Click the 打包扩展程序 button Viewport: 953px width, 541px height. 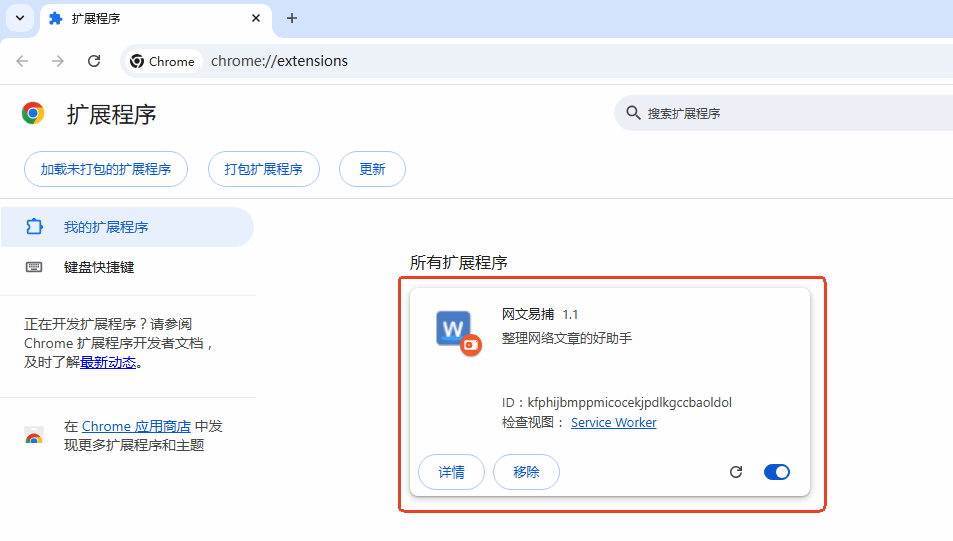(263, 169)
